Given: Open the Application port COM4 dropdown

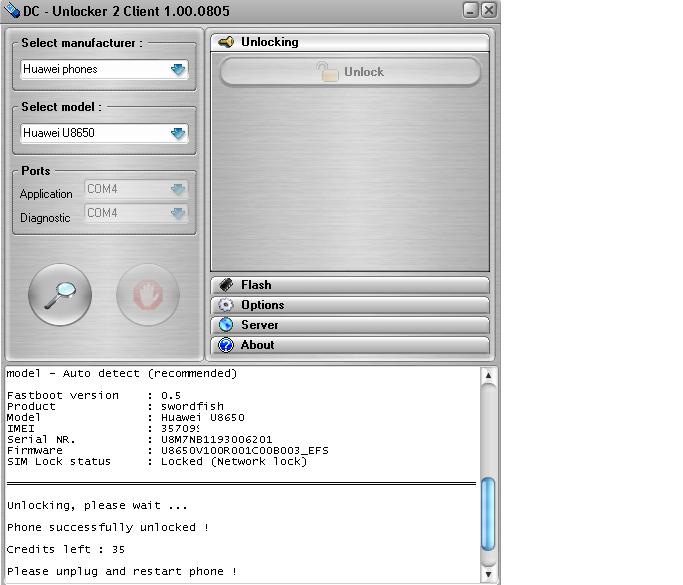Looking at the screenshot, I should pyautogui.click(x=177, y=189).
